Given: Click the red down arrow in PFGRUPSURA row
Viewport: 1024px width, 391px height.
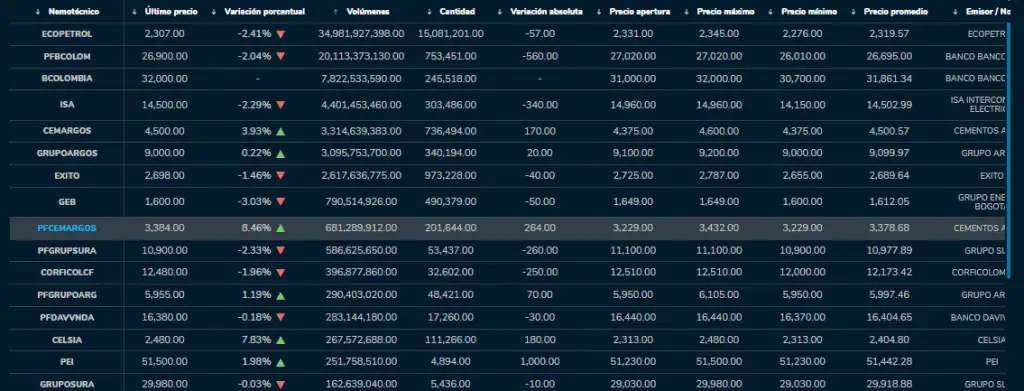Looking at the screenshot, I should tap(280, 251).
